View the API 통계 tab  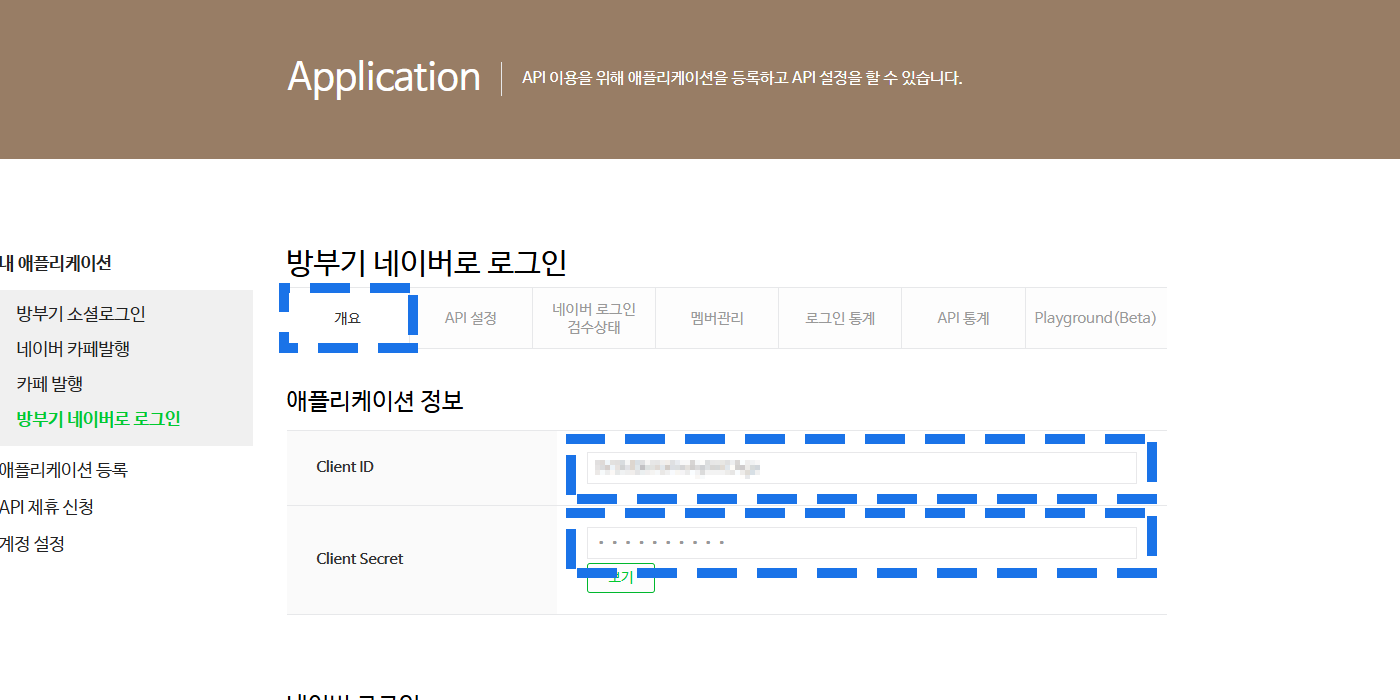(x=963, y=318)
